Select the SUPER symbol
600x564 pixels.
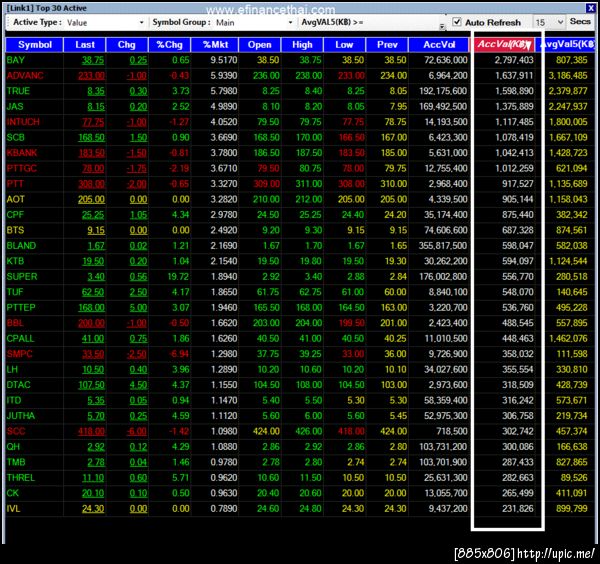coord(22,277)
